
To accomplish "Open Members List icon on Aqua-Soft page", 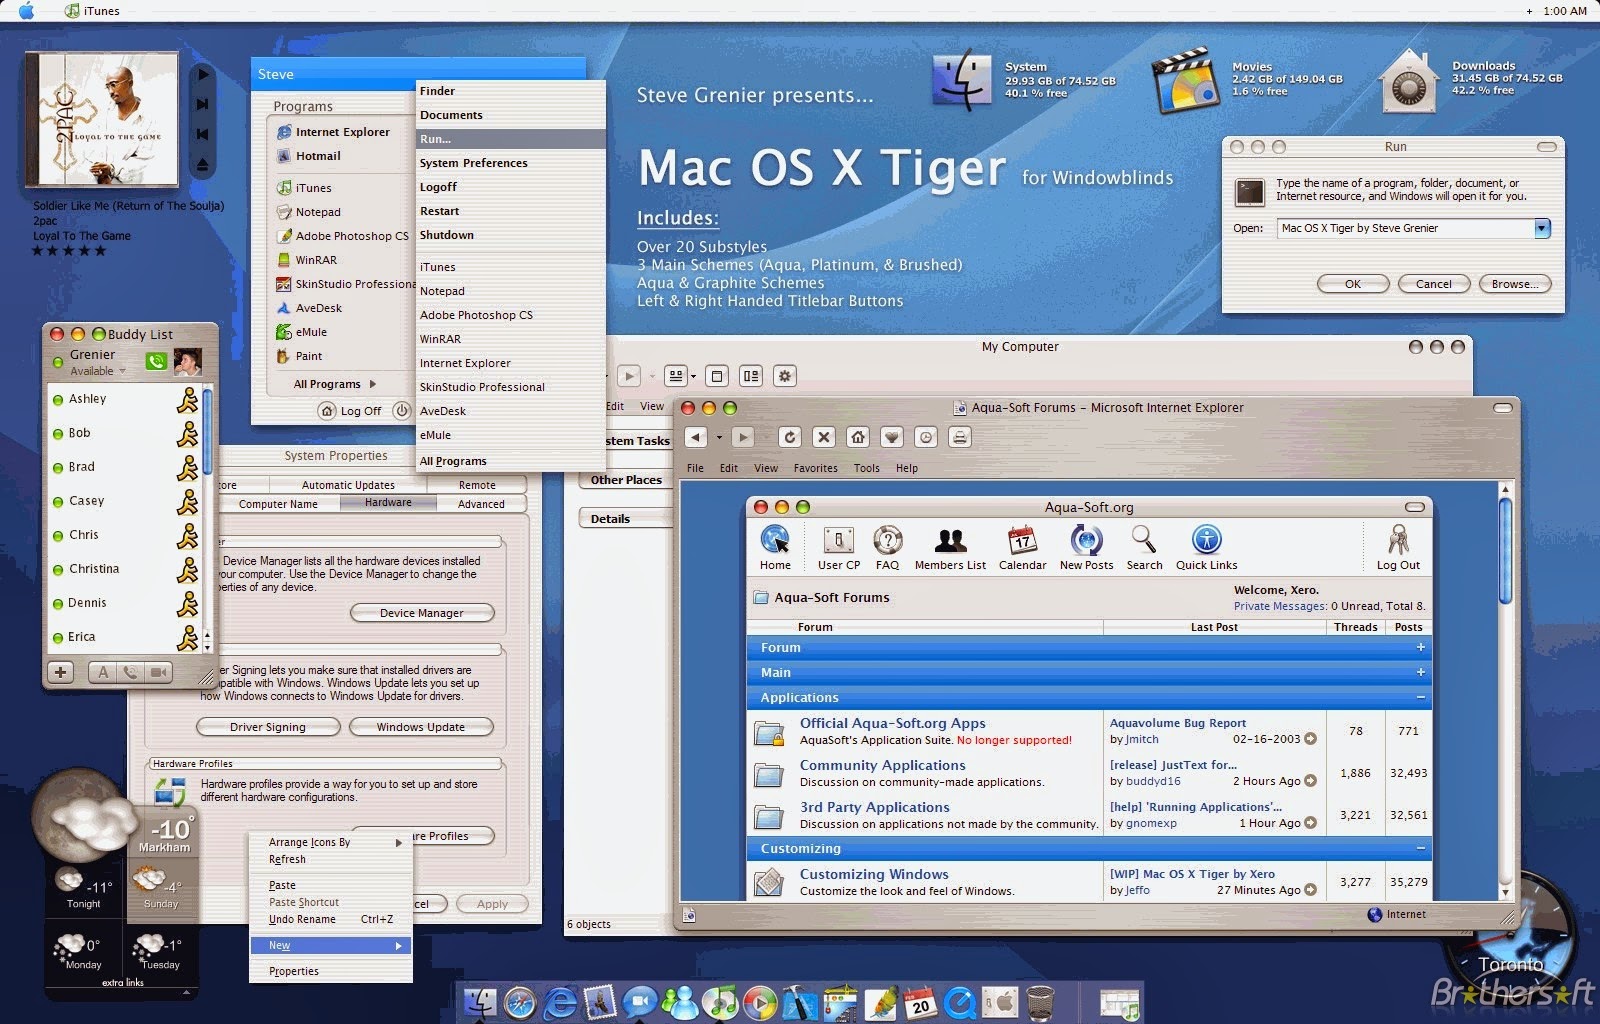I will pos(950,541).
